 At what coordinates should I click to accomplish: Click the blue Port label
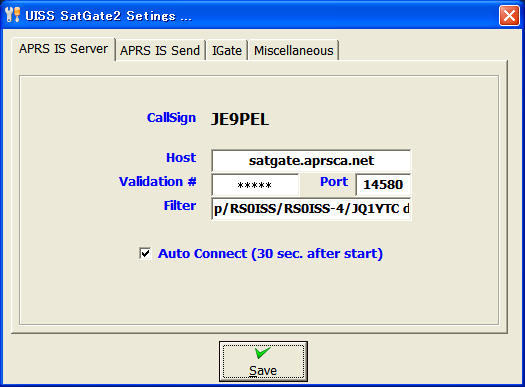(334, 182)
